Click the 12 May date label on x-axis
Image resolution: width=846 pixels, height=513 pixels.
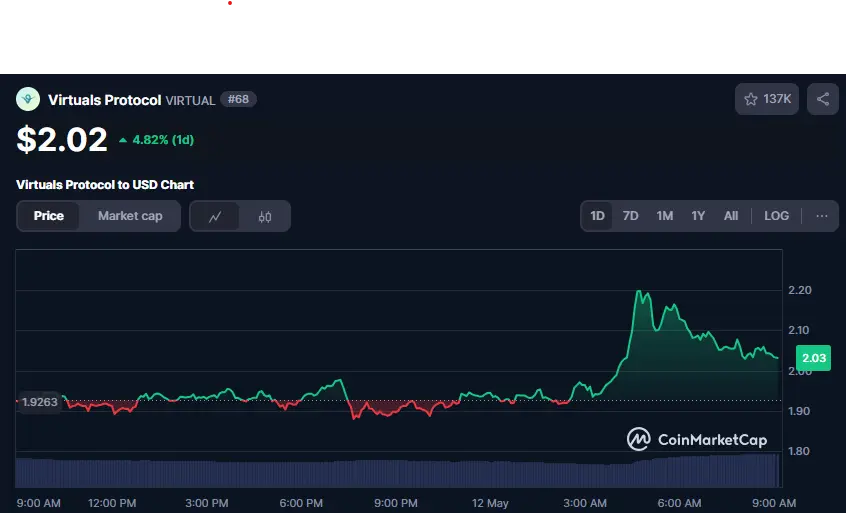point(490,503)
